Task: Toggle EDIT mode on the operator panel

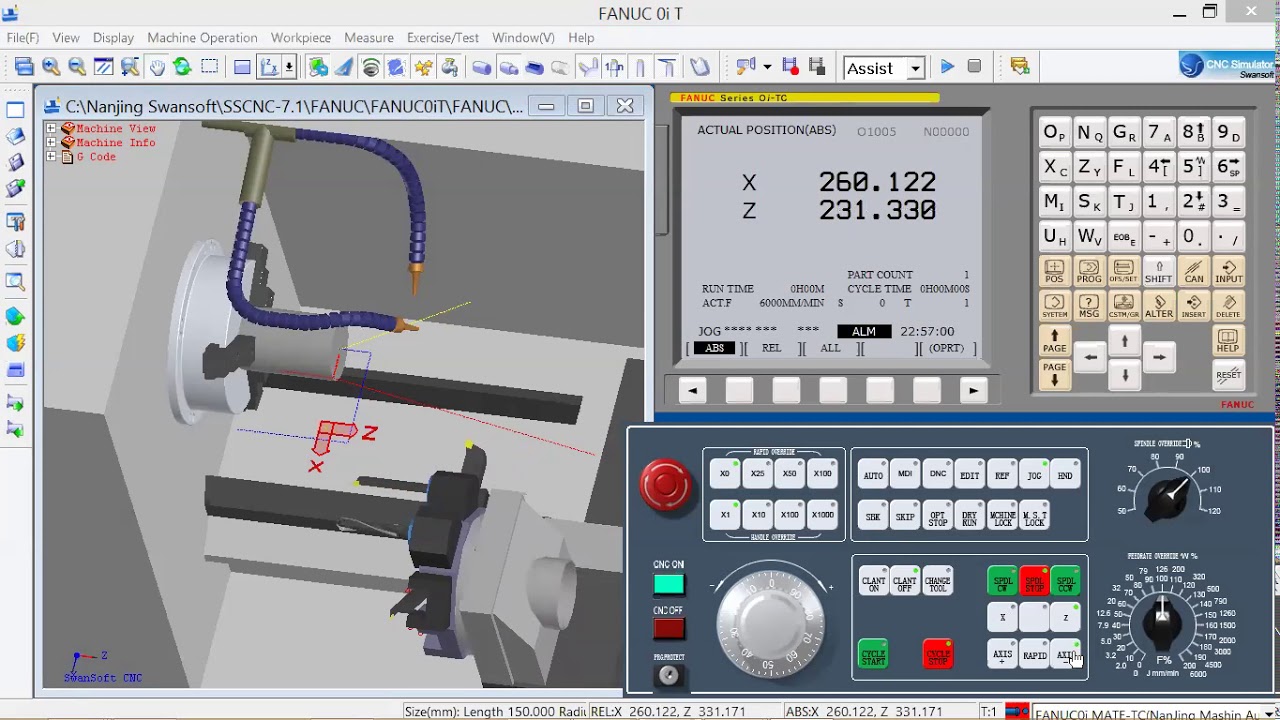Action: click(969, 474)
